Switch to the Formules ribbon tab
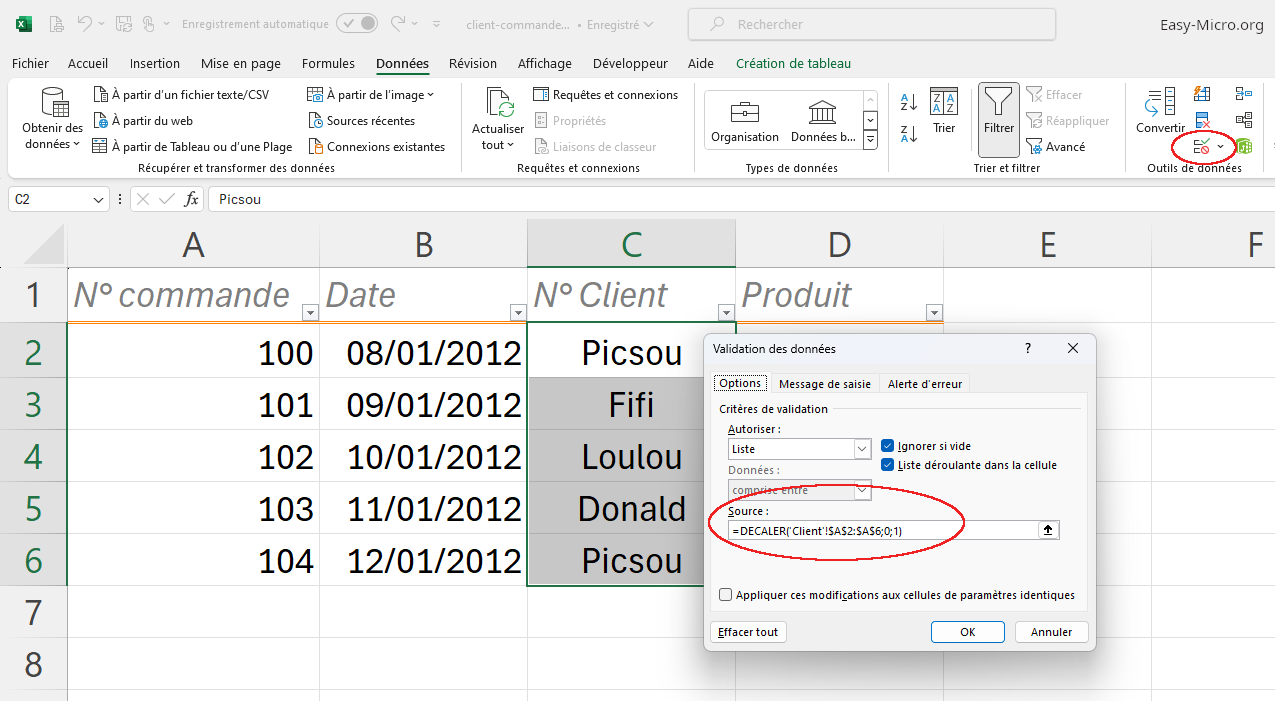Viewport: 1275px width, 701px height. pyautogui.click(x=328, y=63)
